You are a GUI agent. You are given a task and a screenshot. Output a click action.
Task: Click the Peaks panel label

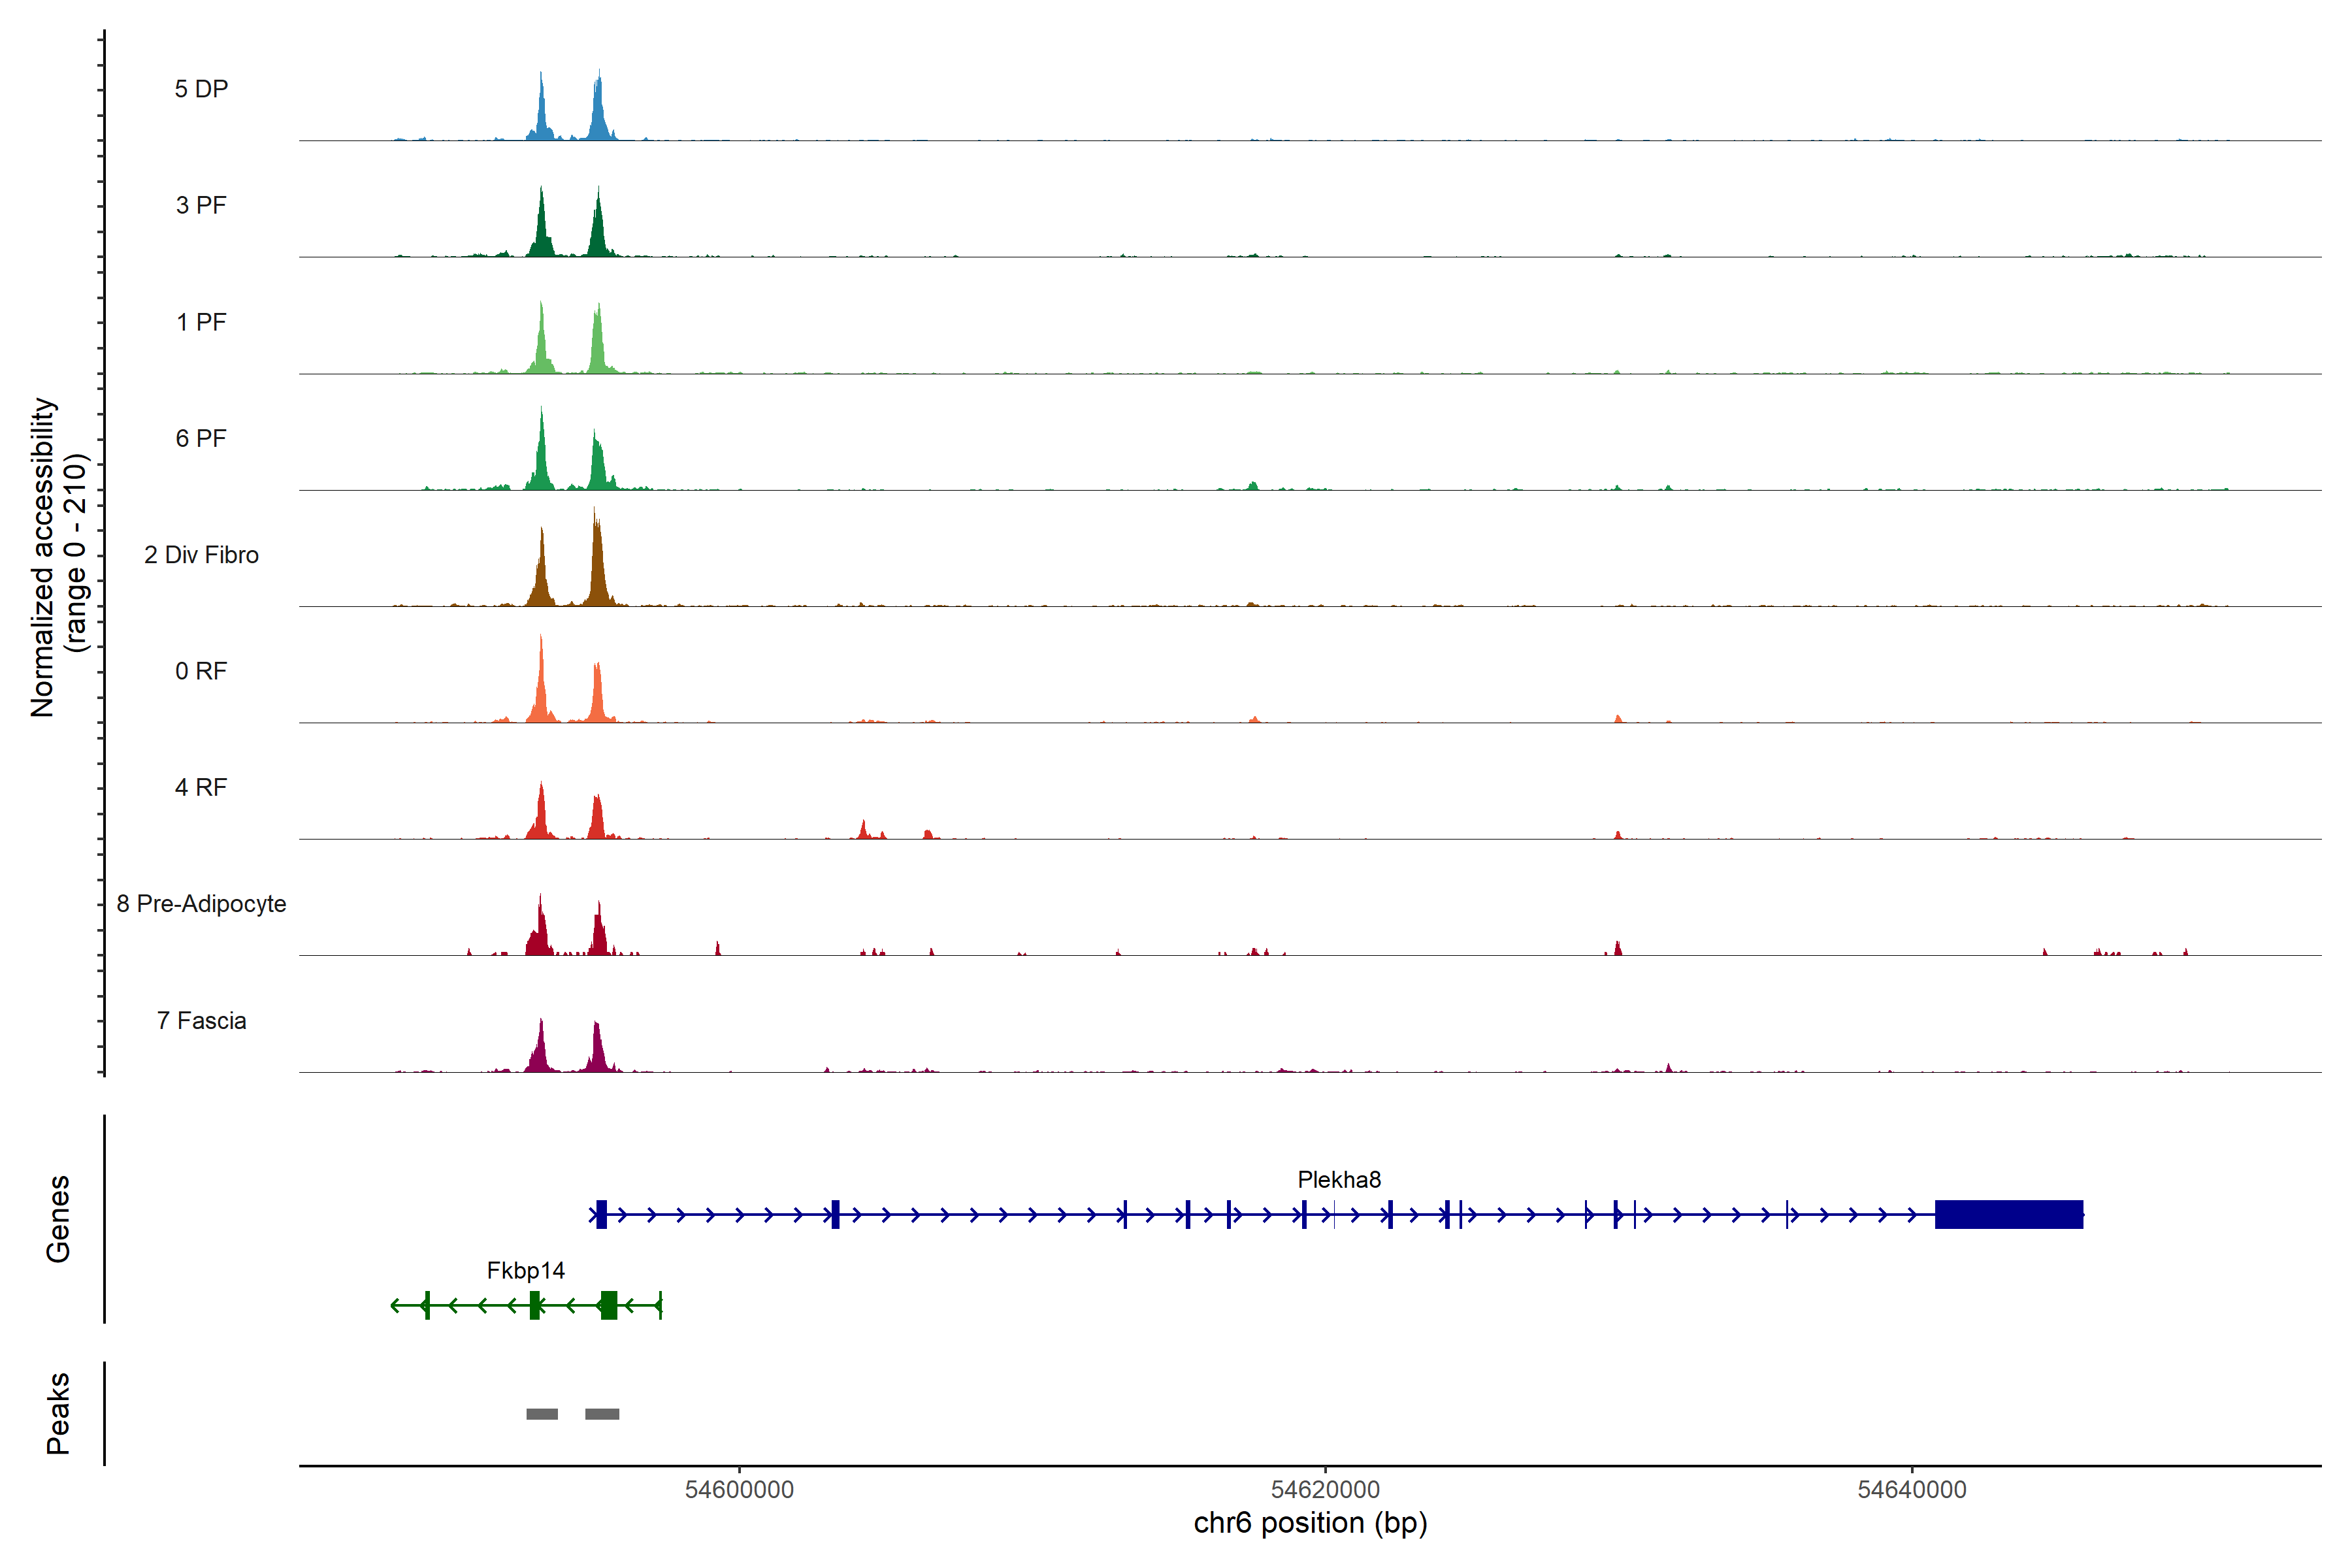pos(58,1413)
